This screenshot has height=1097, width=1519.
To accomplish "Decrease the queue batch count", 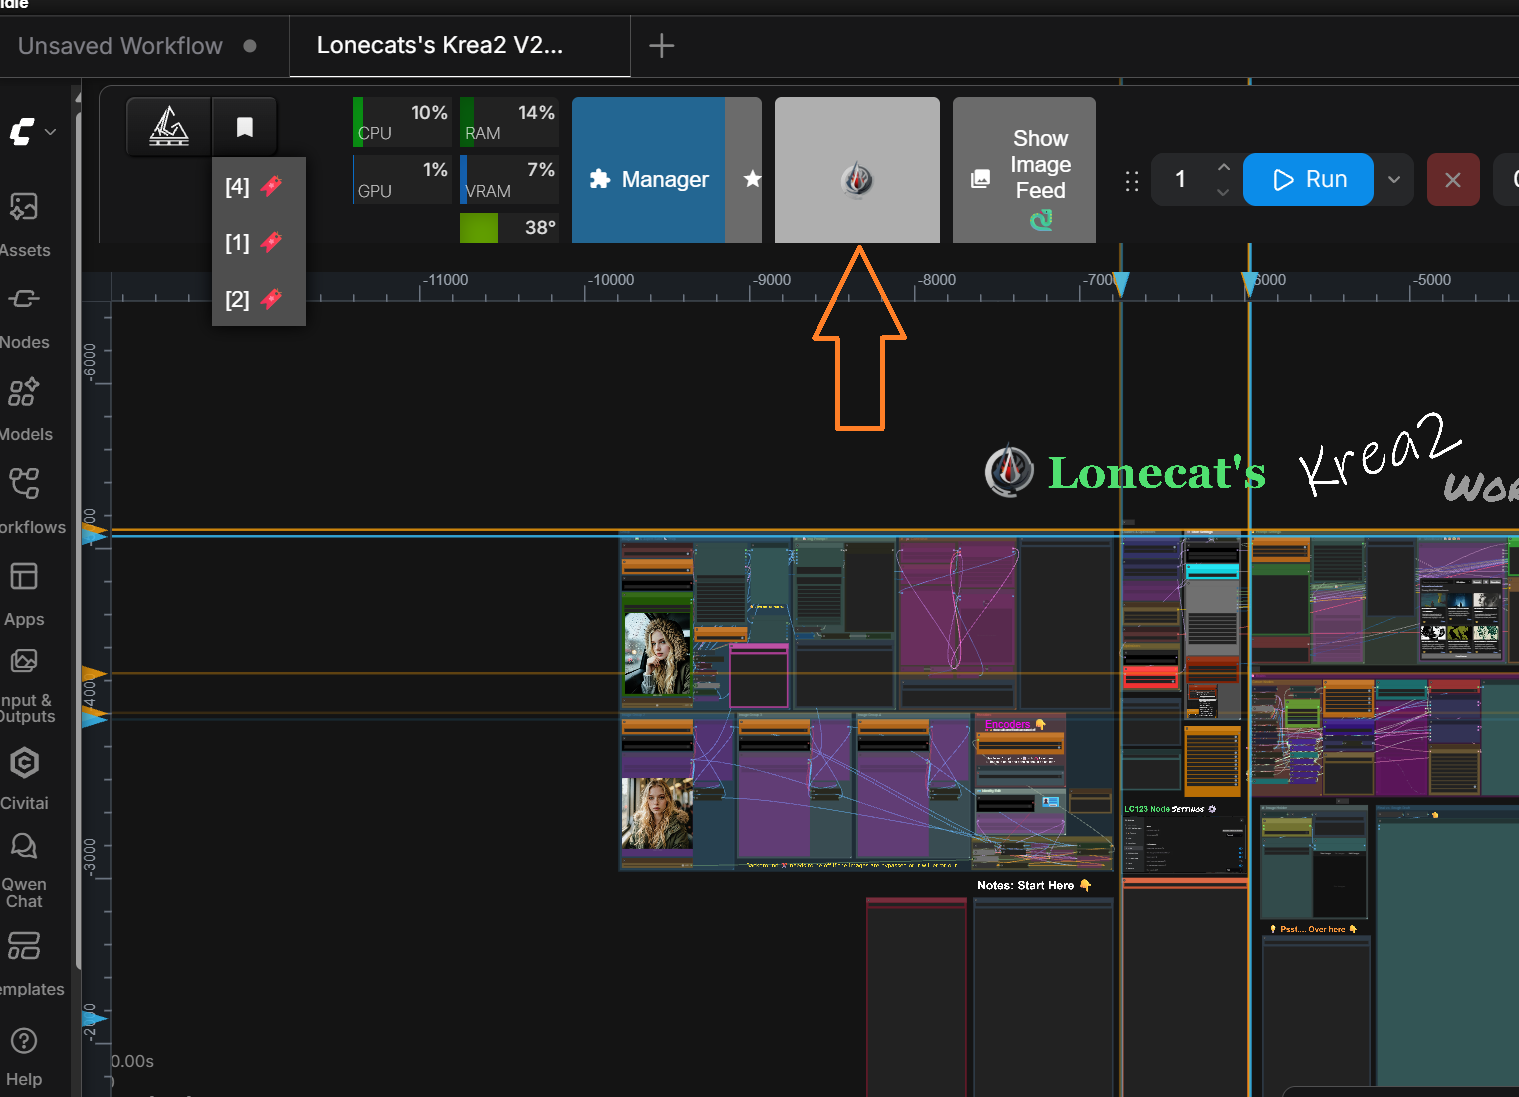I will point(1223,192).
